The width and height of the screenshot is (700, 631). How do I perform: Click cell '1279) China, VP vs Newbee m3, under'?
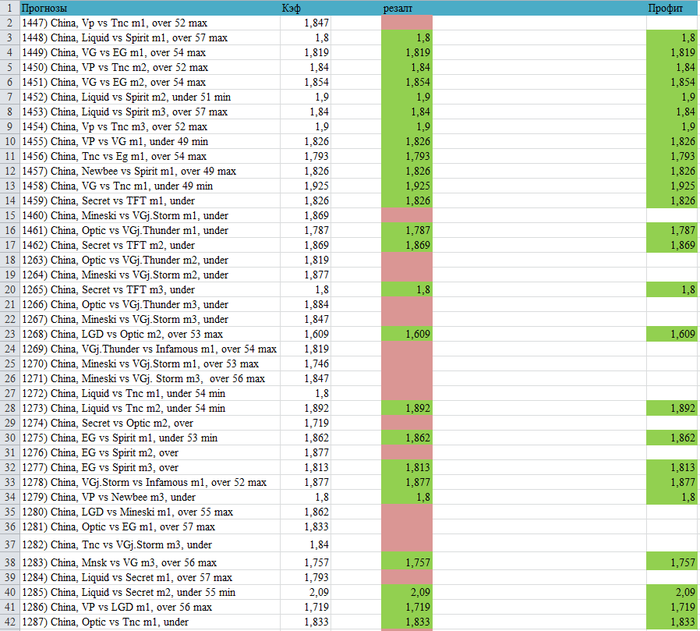(x=150, y=497)
